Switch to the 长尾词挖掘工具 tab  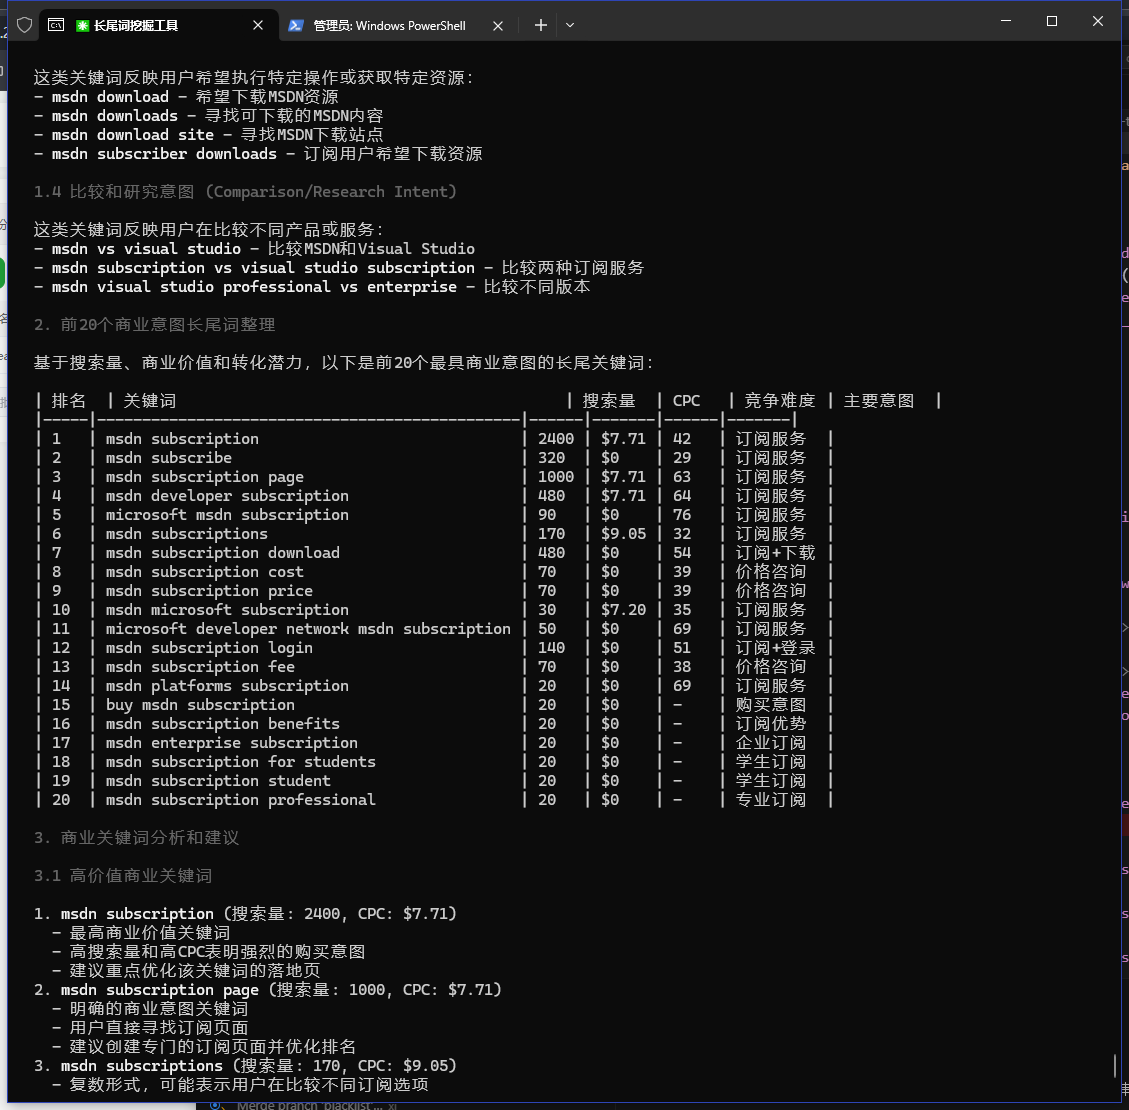pyautogui.click(x=158, y=25)
